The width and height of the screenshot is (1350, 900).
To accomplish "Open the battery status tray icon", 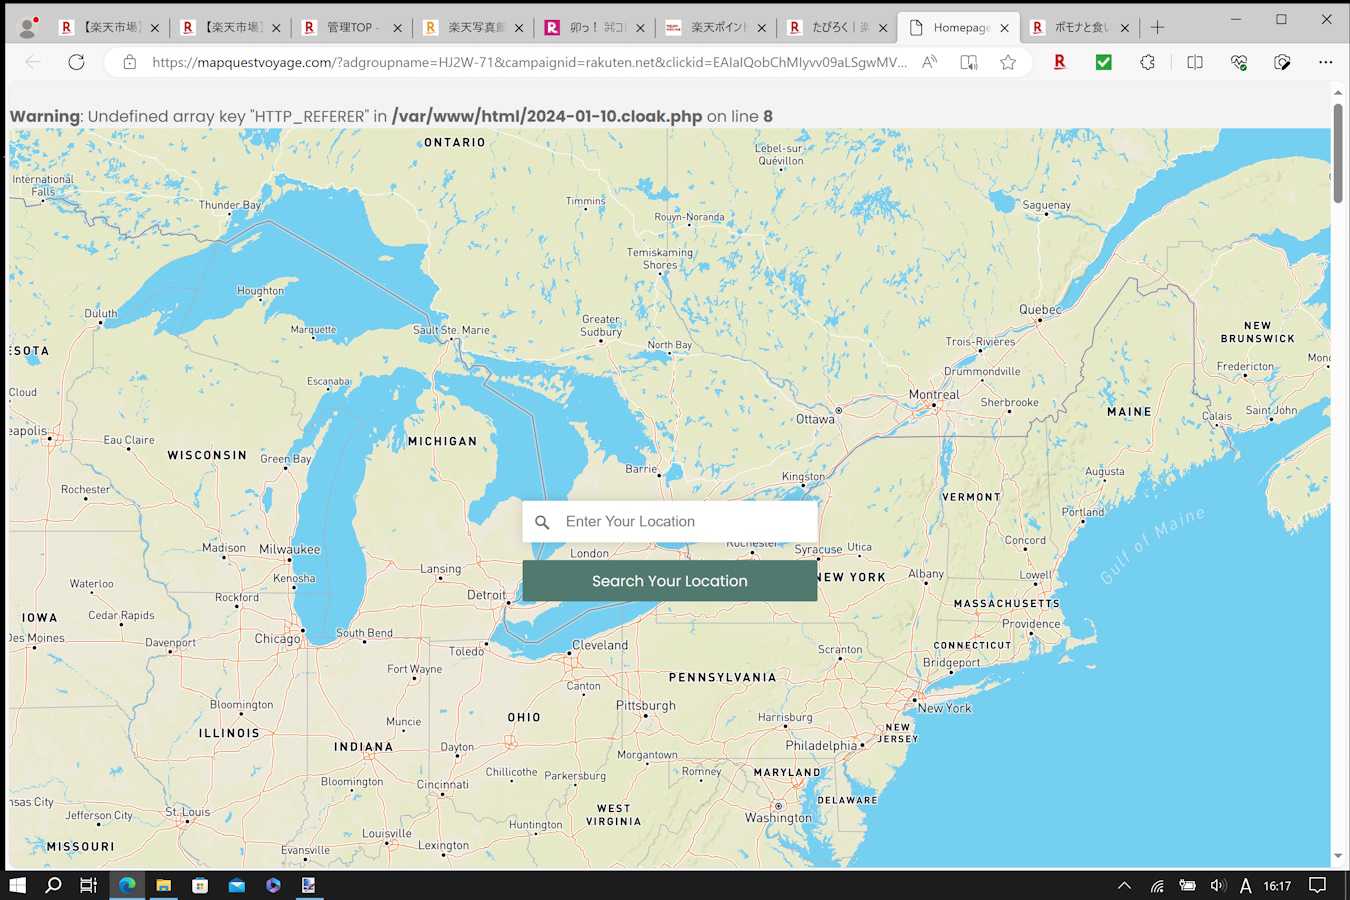I will tap(1187, 885).
